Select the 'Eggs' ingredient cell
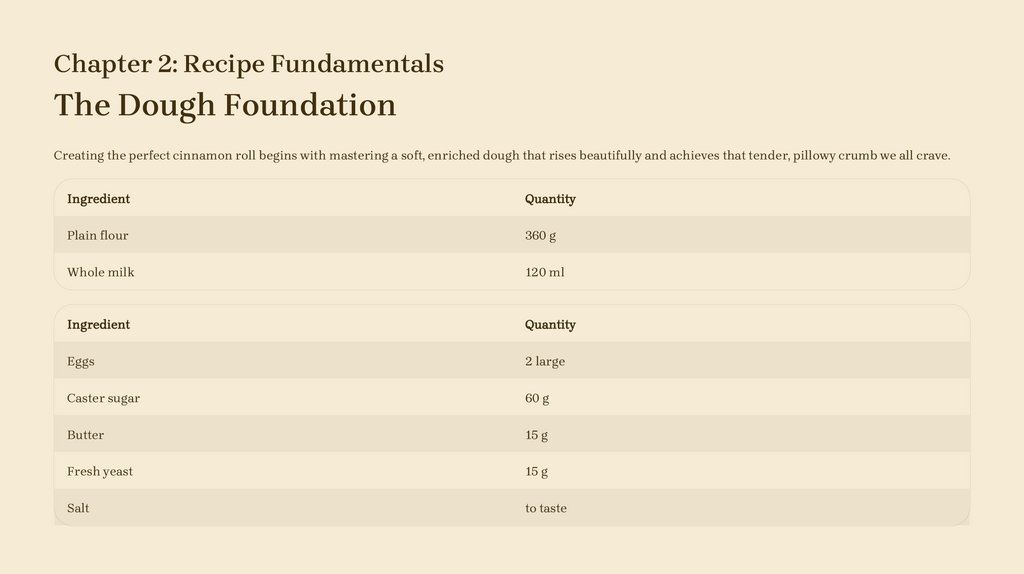1024x574 pixels. tap(81, 361)
